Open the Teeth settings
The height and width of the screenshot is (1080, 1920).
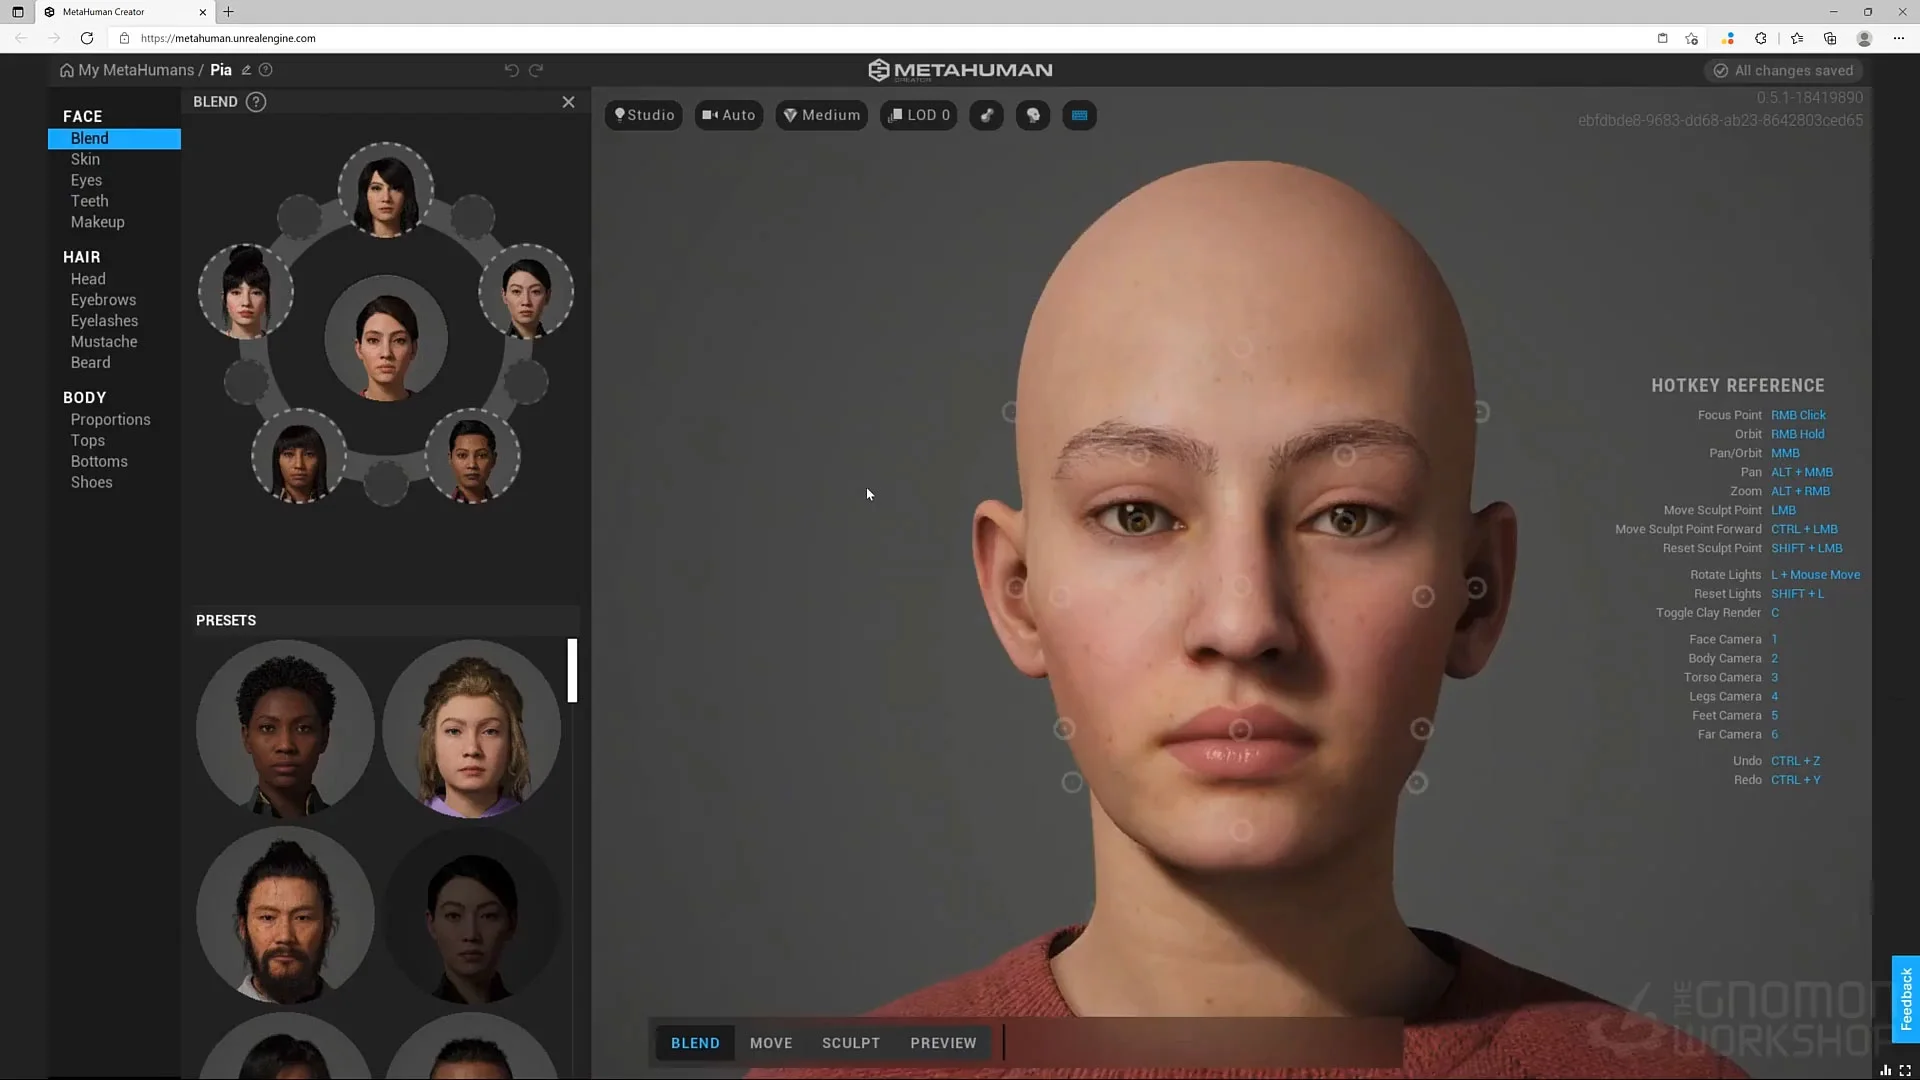click(x=89, y=202)
